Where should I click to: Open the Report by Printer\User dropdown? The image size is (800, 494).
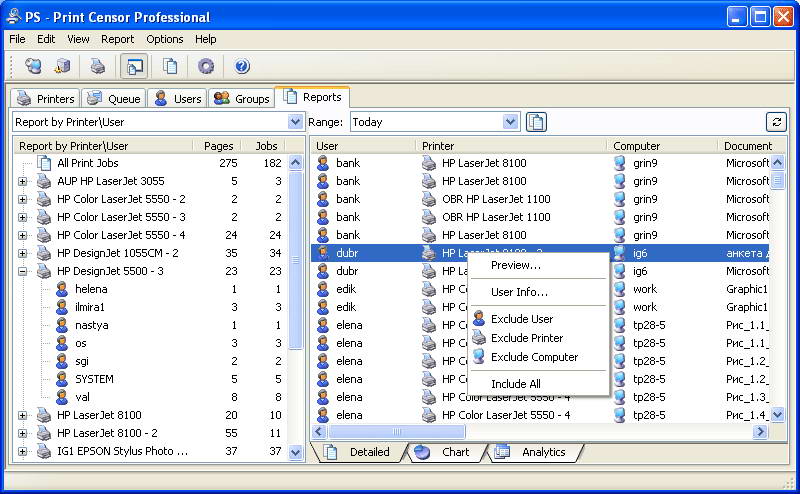point(295,122)
